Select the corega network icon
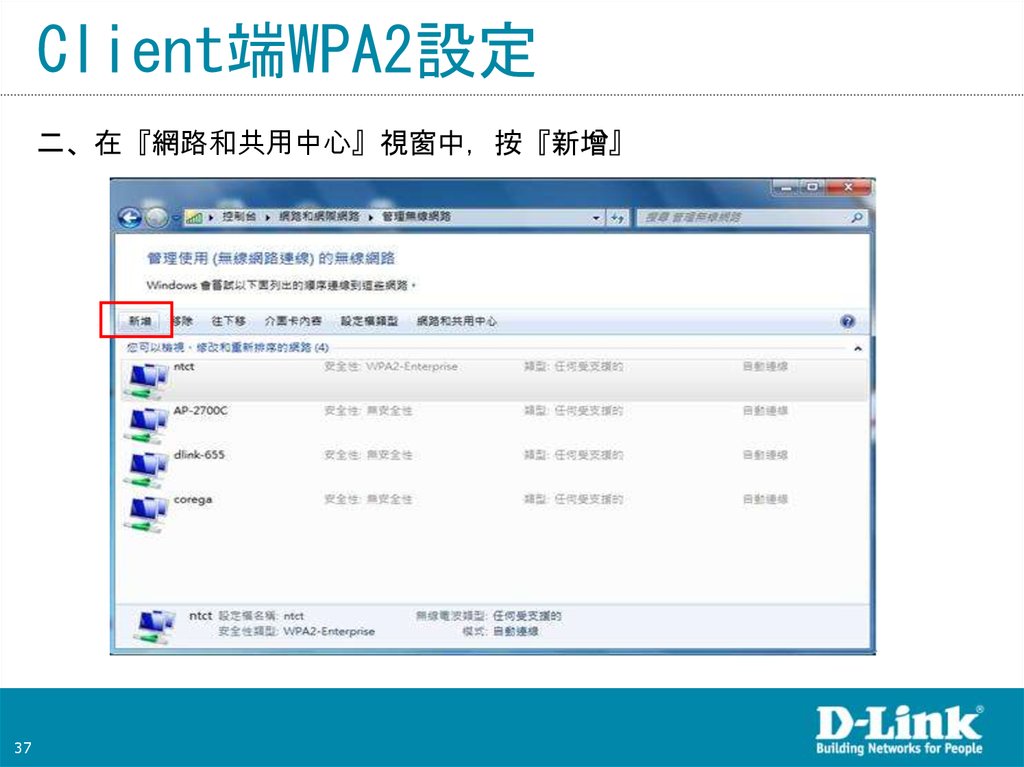The width and height of the screenshot is (1024, 767). click(x=146, y=514)
